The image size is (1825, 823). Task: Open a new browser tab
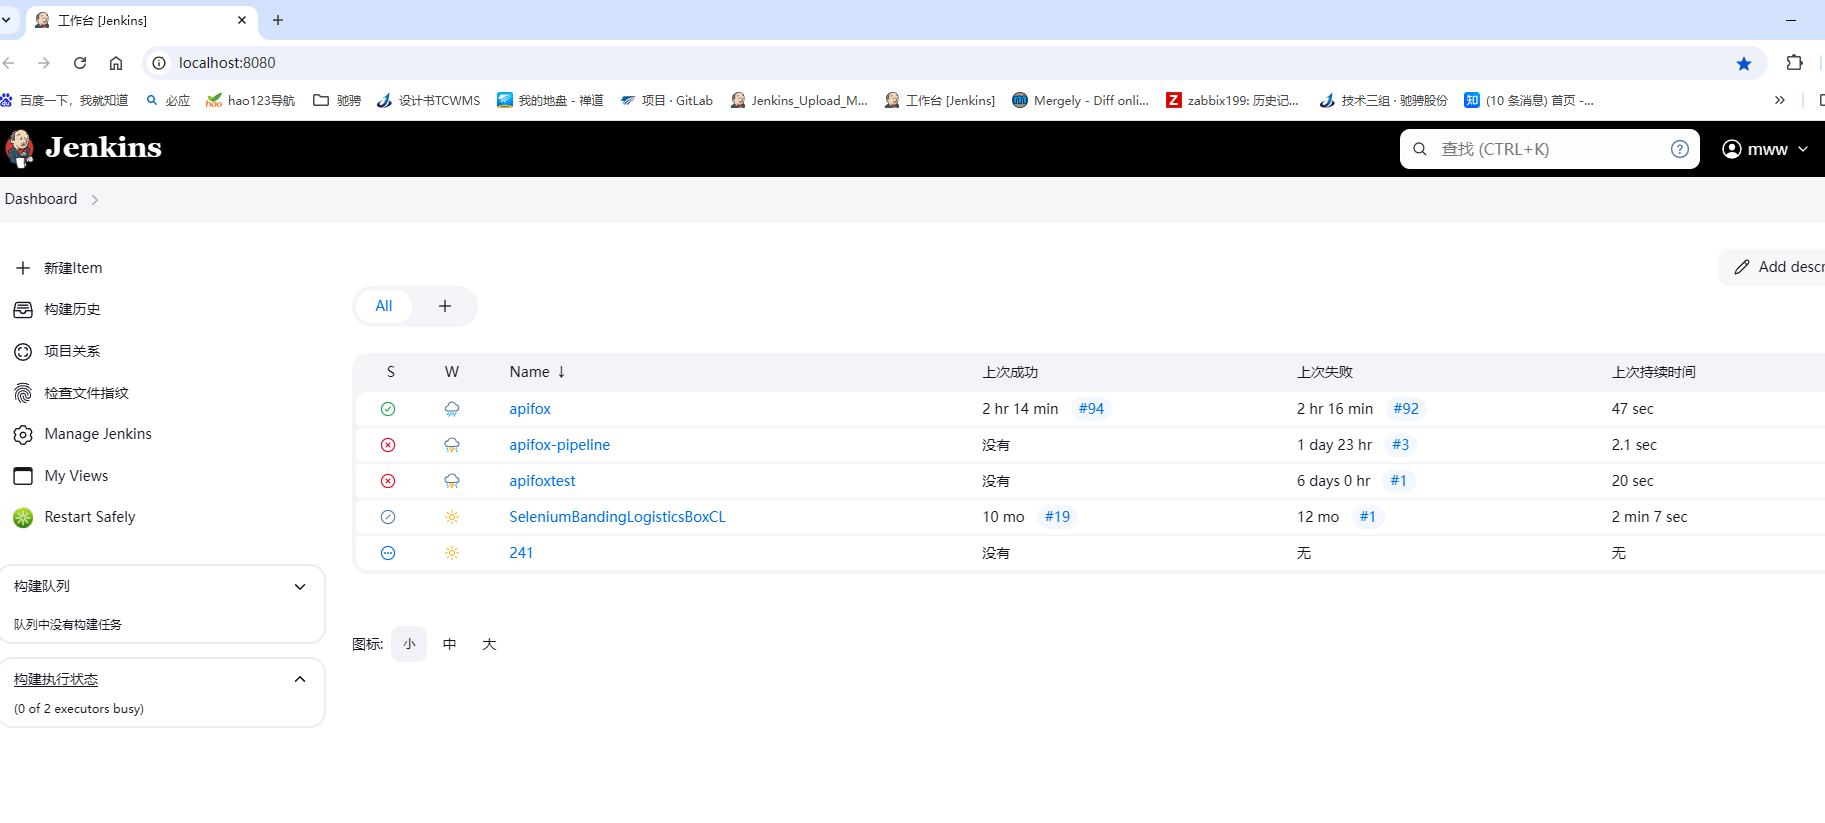(278, 20)
